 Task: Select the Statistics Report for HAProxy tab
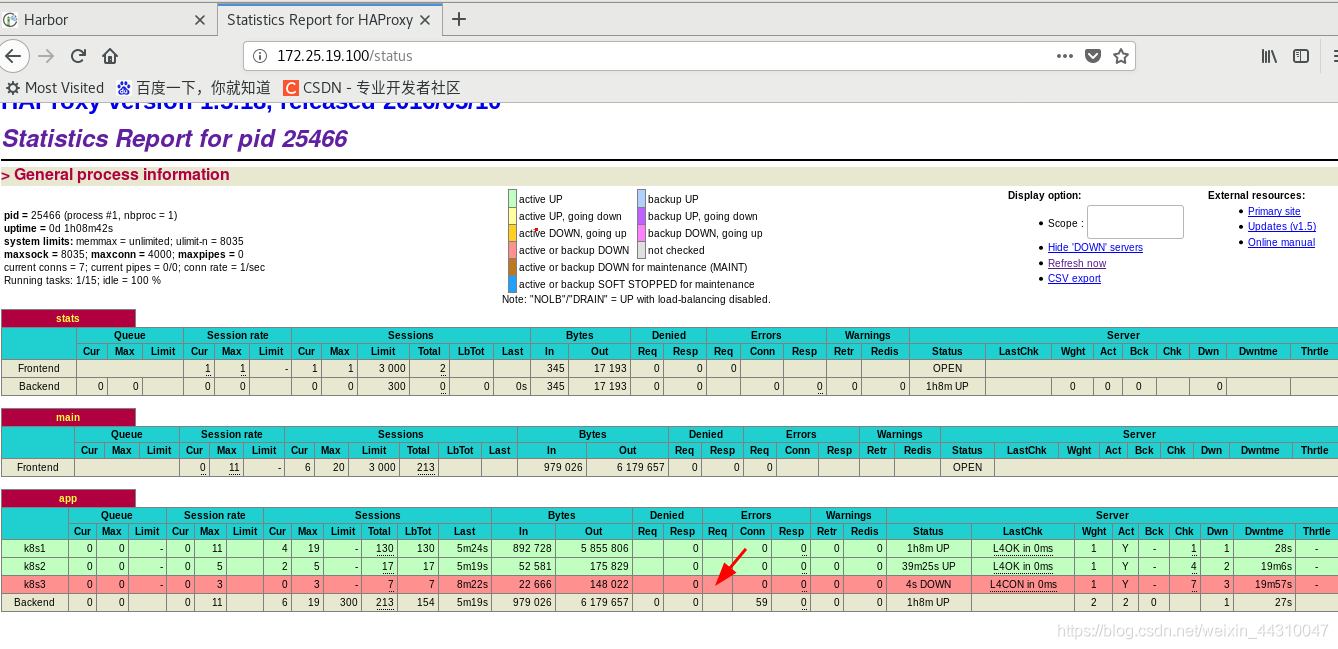(330, 20)
